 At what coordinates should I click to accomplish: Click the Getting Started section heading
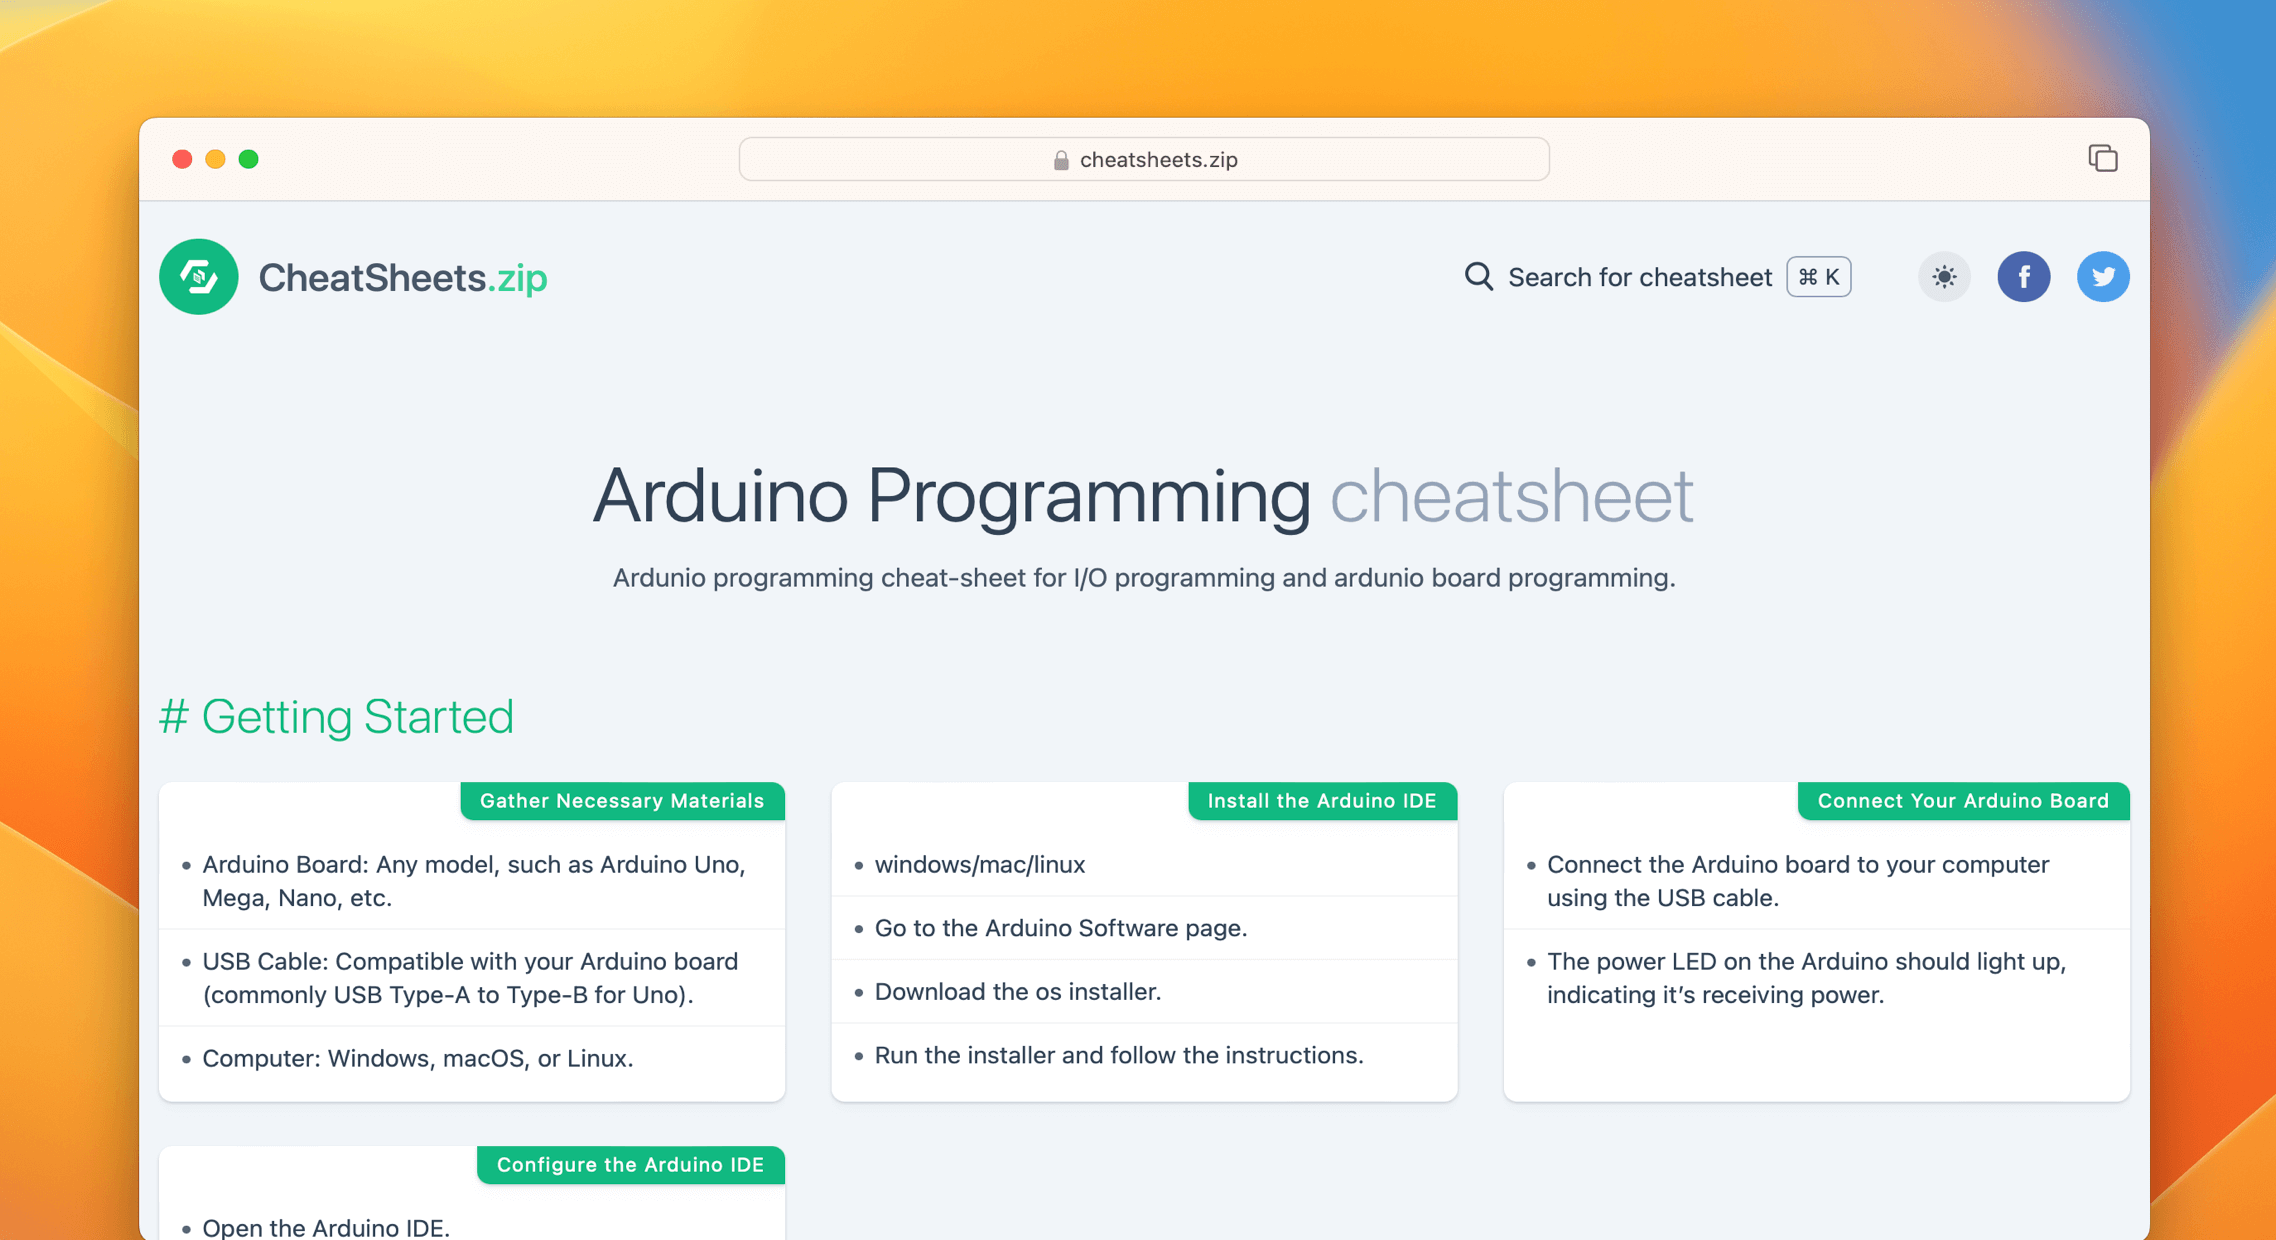(338, 715)
